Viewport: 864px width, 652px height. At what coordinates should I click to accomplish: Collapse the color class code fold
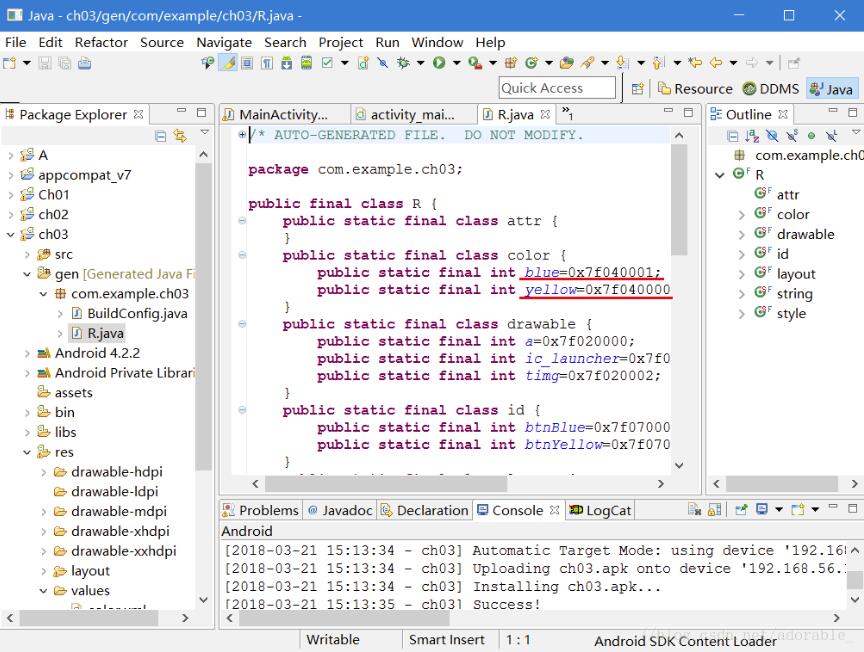(242, 255)
